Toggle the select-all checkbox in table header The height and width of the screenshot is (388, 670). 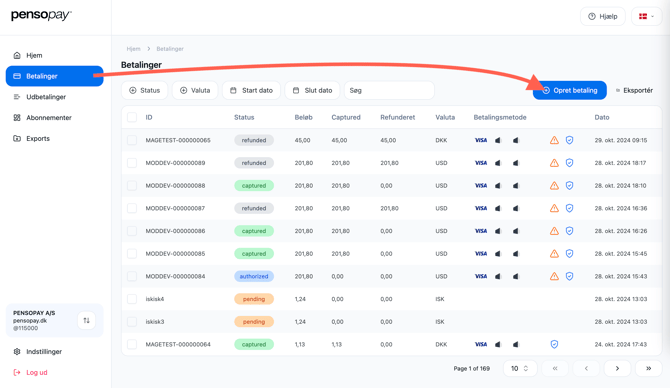point(132,118)
